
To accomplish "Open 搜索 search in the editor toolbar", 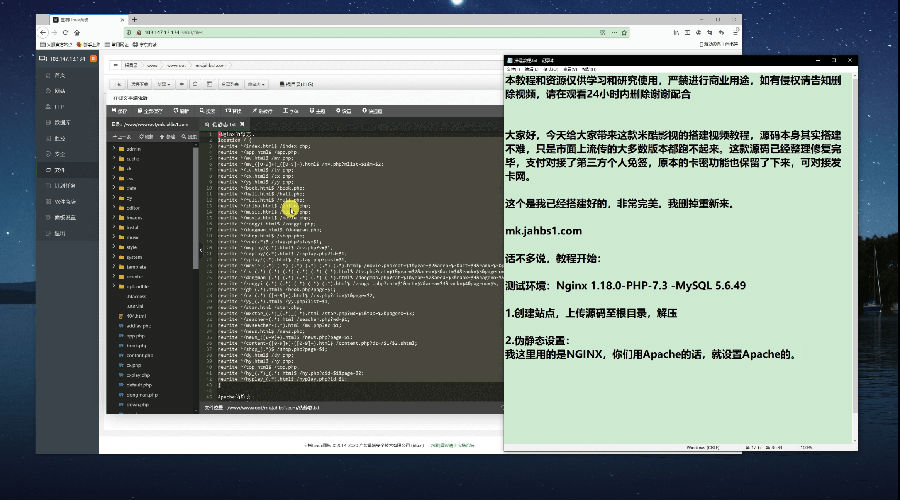I will [x=206, y=110].
